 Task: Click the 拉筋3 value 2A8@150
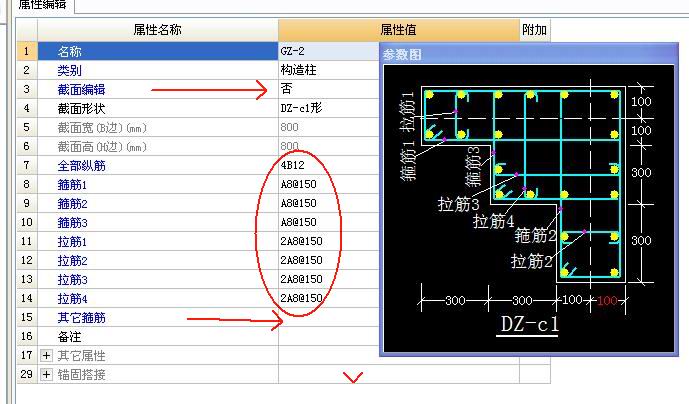point(301,279)
